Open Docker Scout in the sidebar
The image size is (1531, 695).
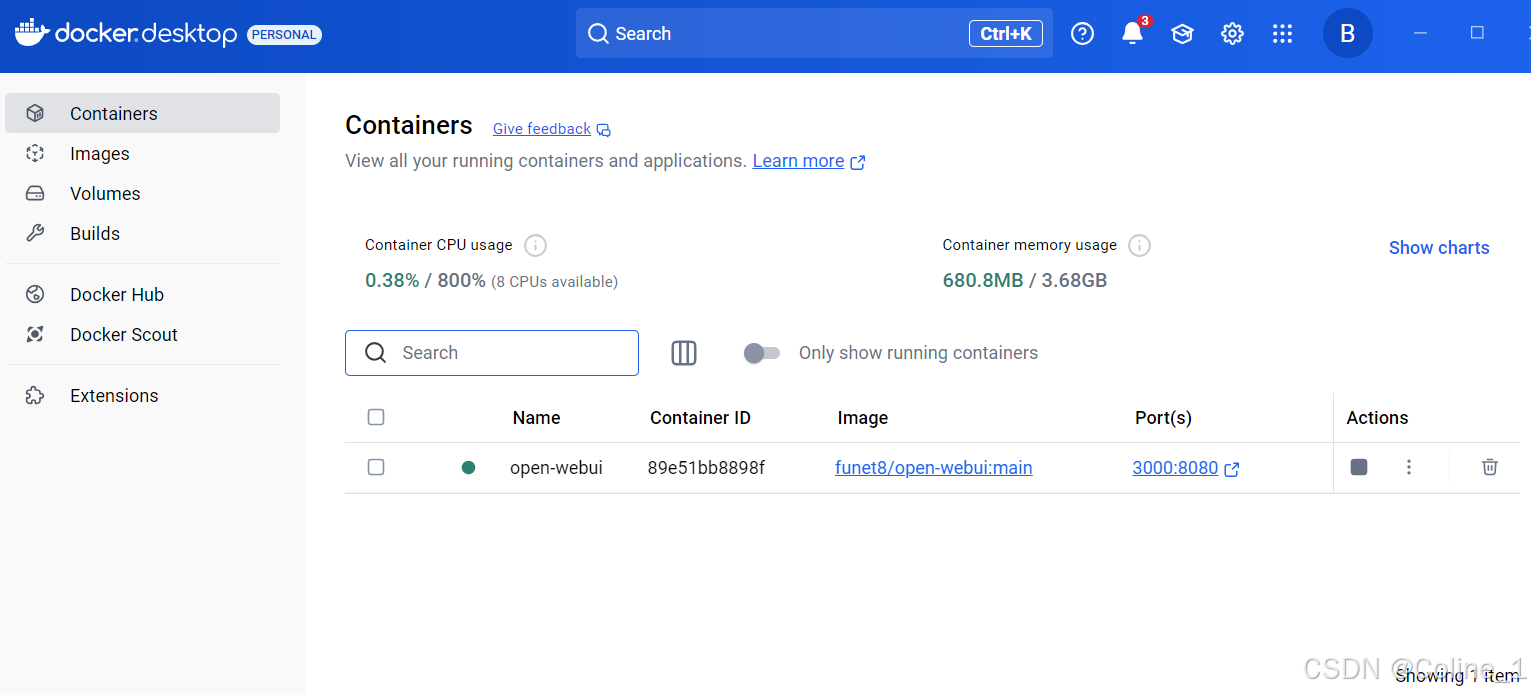(x=142, y=334)
